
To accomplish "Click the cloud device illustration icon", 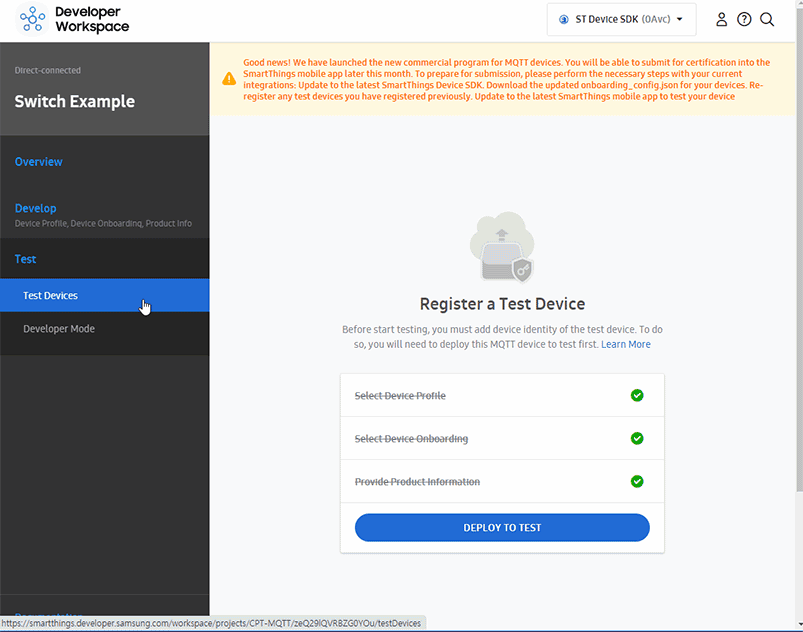I will [501, 246].
